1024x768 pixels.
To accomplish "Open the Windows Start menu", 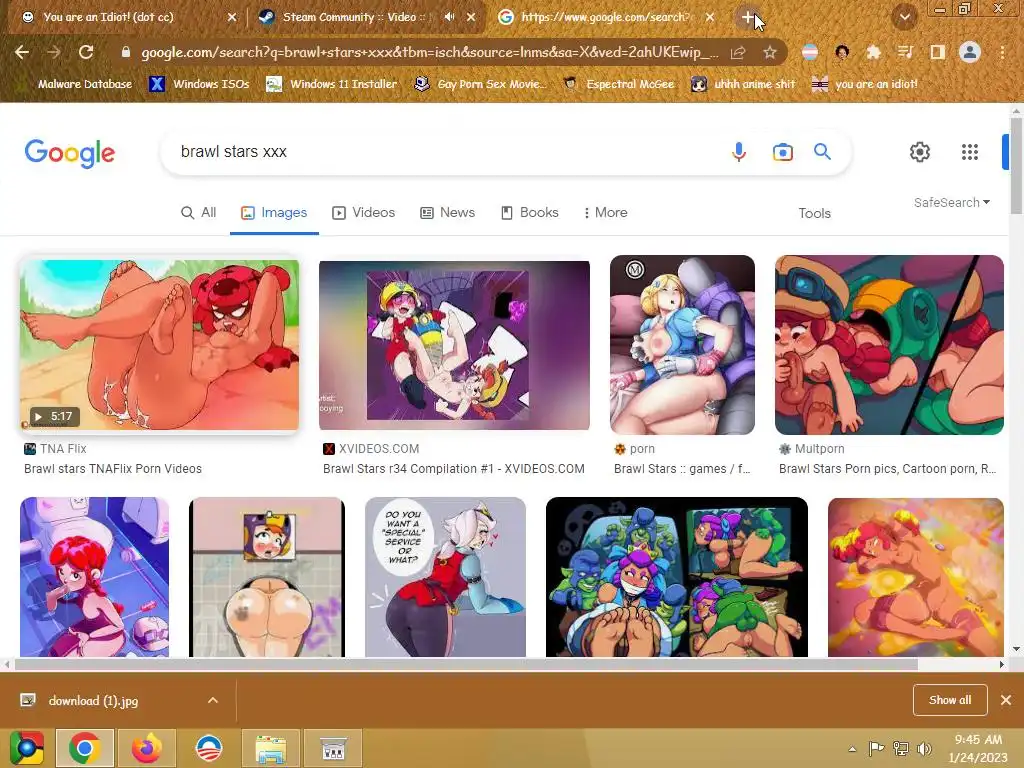I will click(26, 748).
